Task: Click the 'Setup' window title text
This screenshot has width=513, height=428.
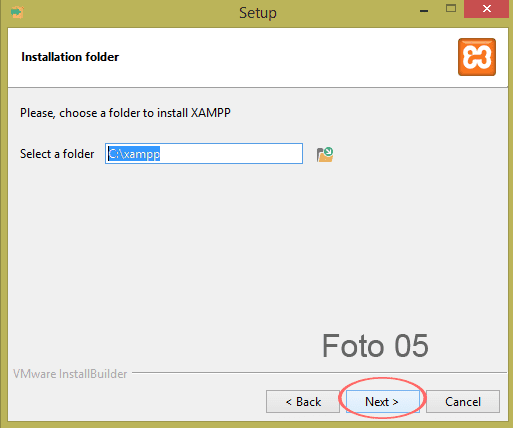Action: coord(258,13)
